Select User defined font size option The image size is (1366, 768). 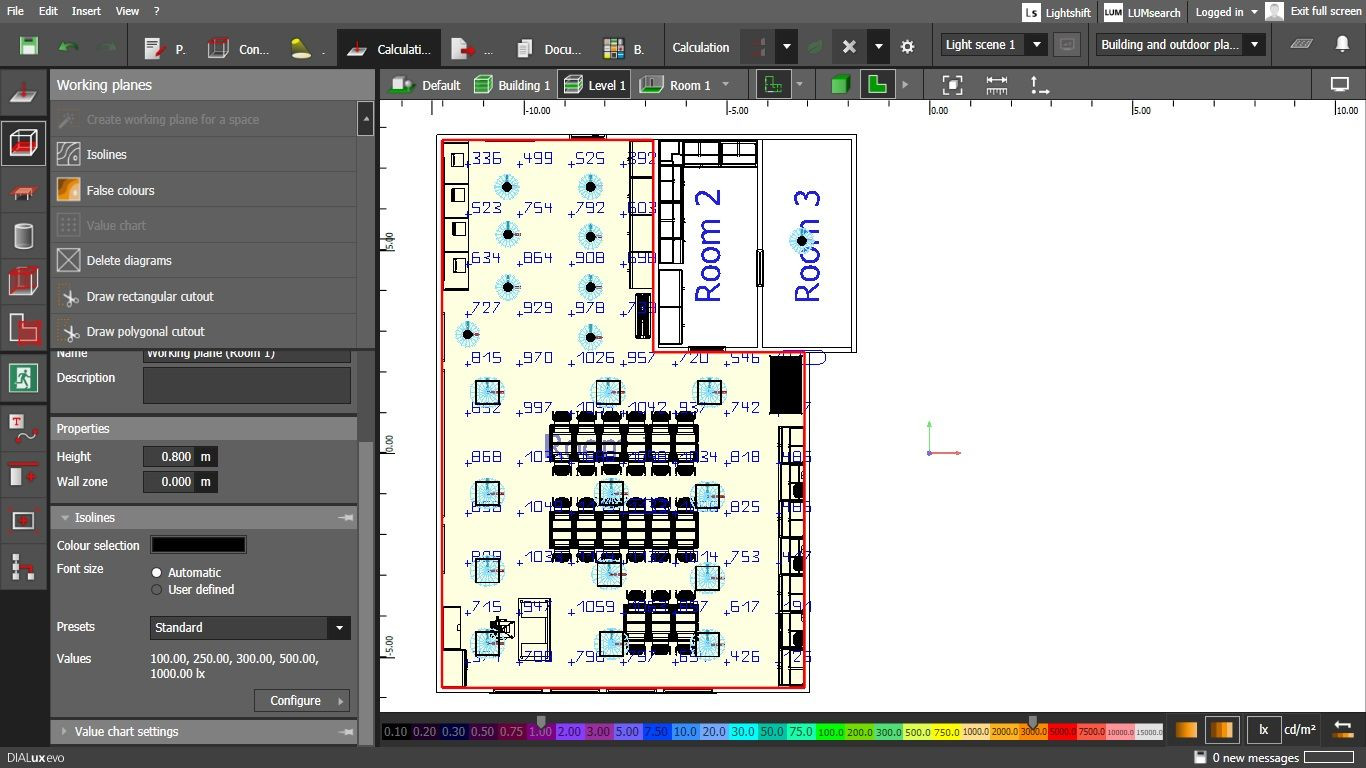(x=157, y=590)
